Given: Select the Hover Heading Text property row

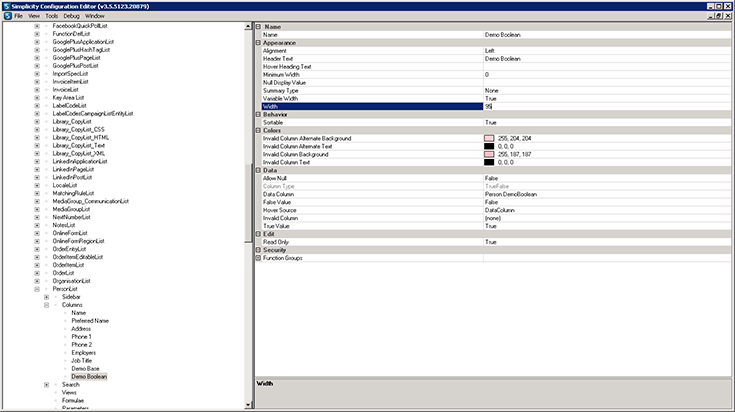Looking at the screenshot, I should [x=495, y=67].
